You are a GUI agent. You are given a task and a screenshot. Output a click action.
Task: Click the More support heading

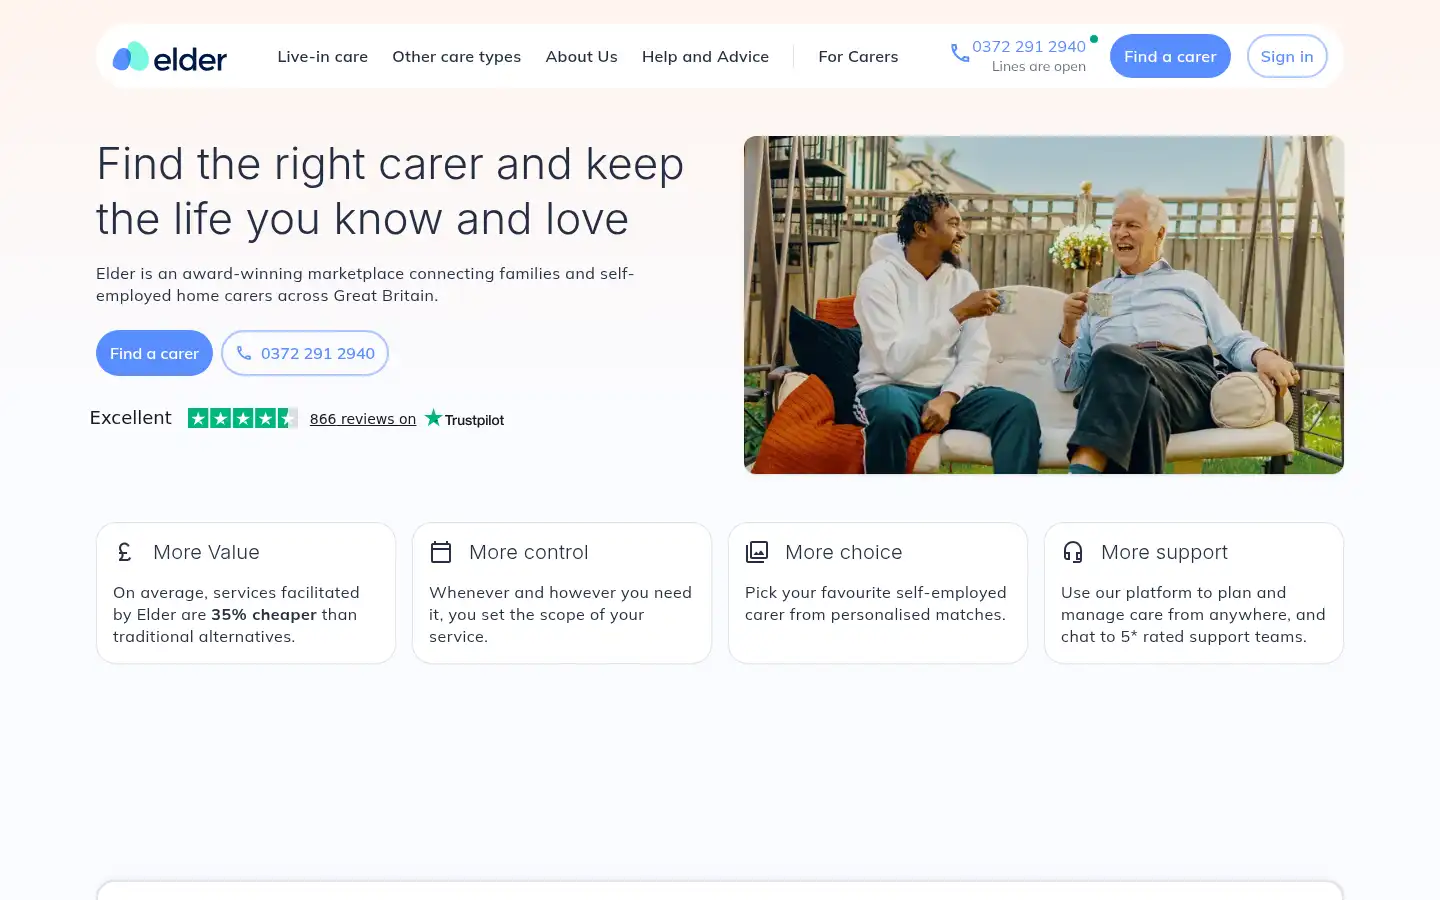click(1164, 553)
